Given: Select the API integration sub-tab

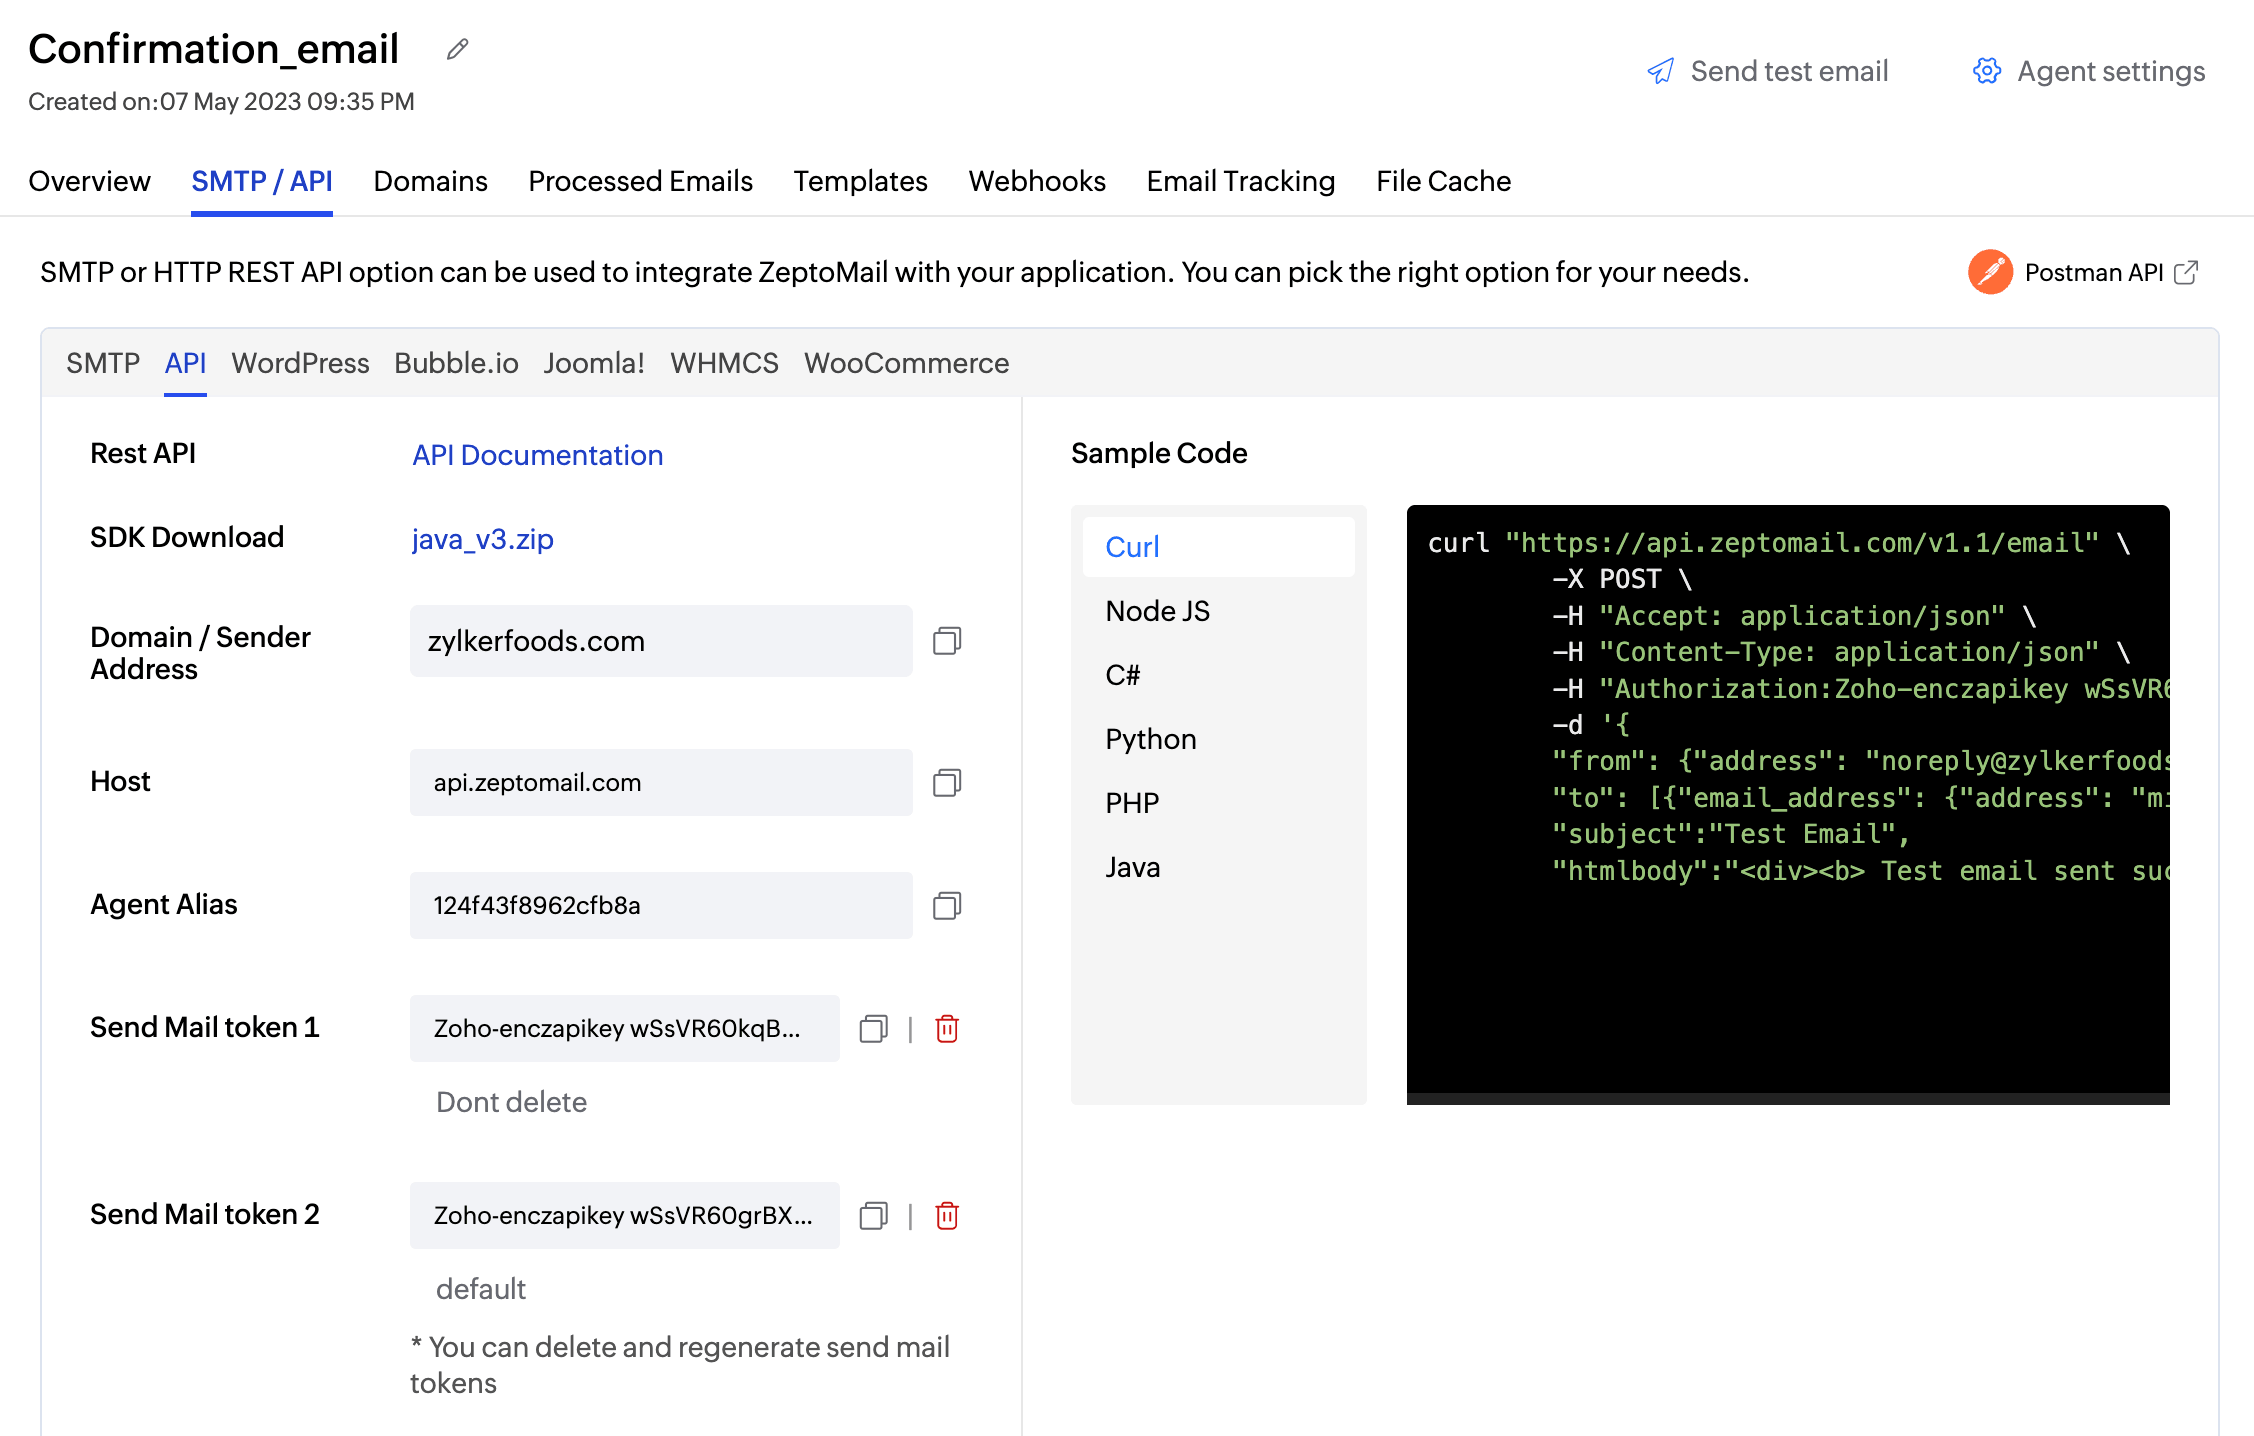Looking at the screenshot, I should (x=185, y=363).
